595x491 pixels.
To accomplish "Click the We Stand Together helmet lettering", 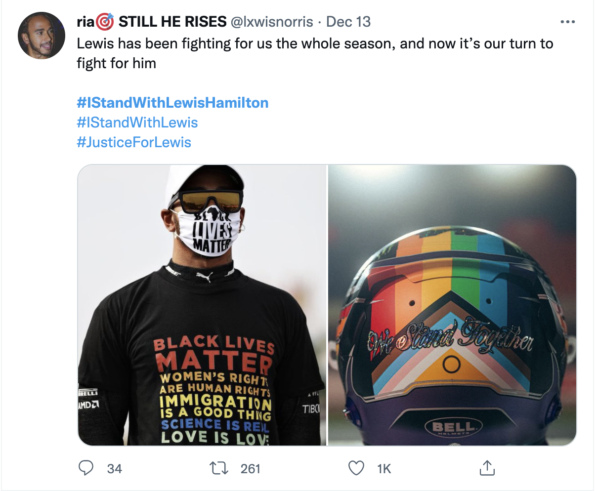I will click(x=450, y=338).
